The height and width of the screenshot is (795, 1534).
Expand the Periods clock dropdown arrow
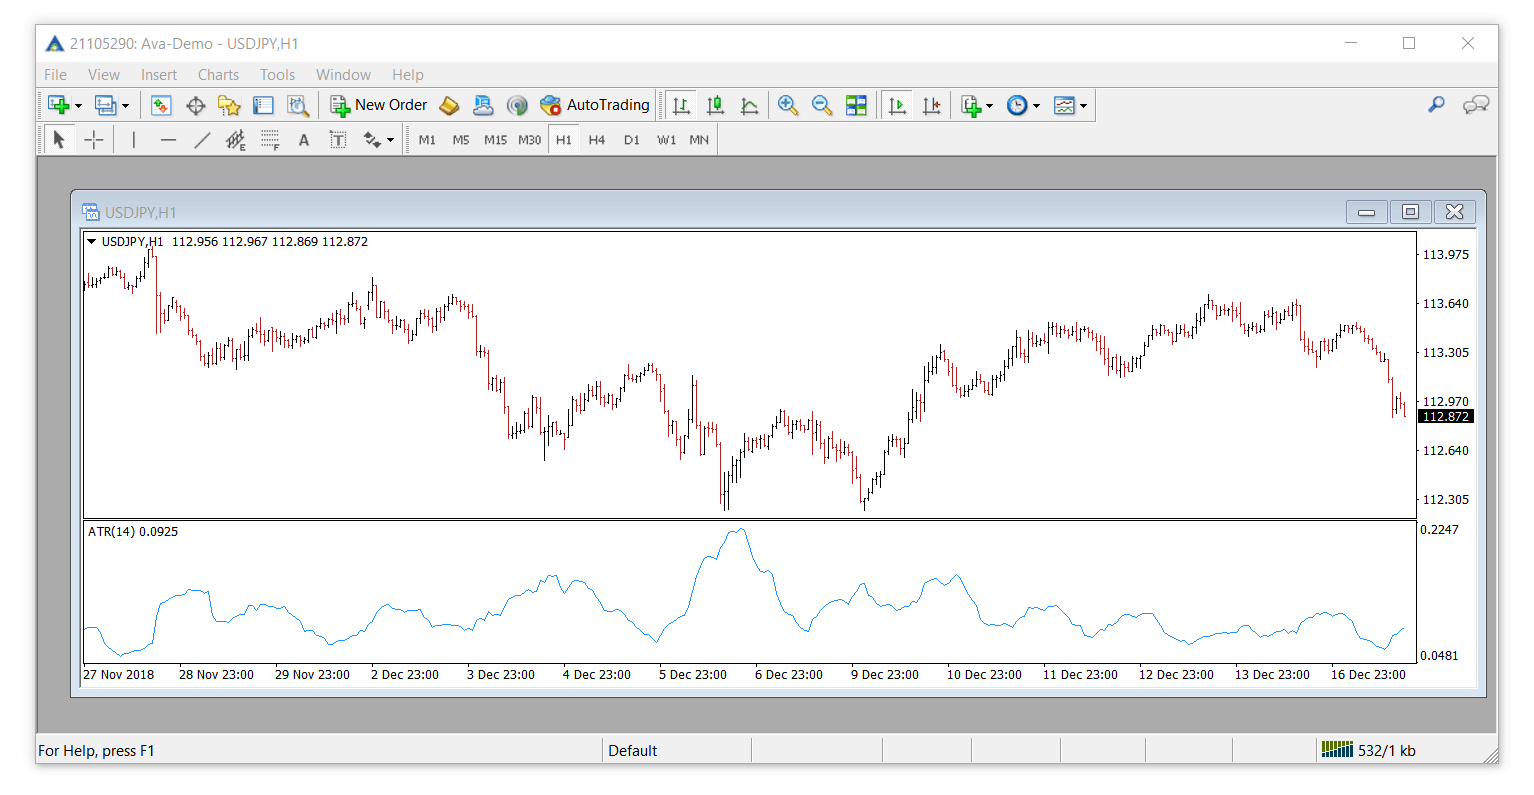pyautogui.click(x=1036, y=106)
